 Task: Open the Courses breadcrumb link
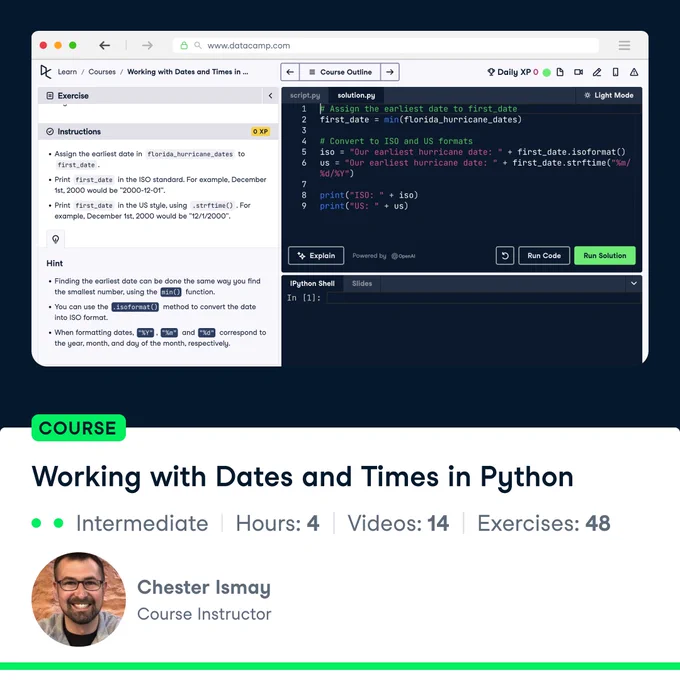coord(102,72)
